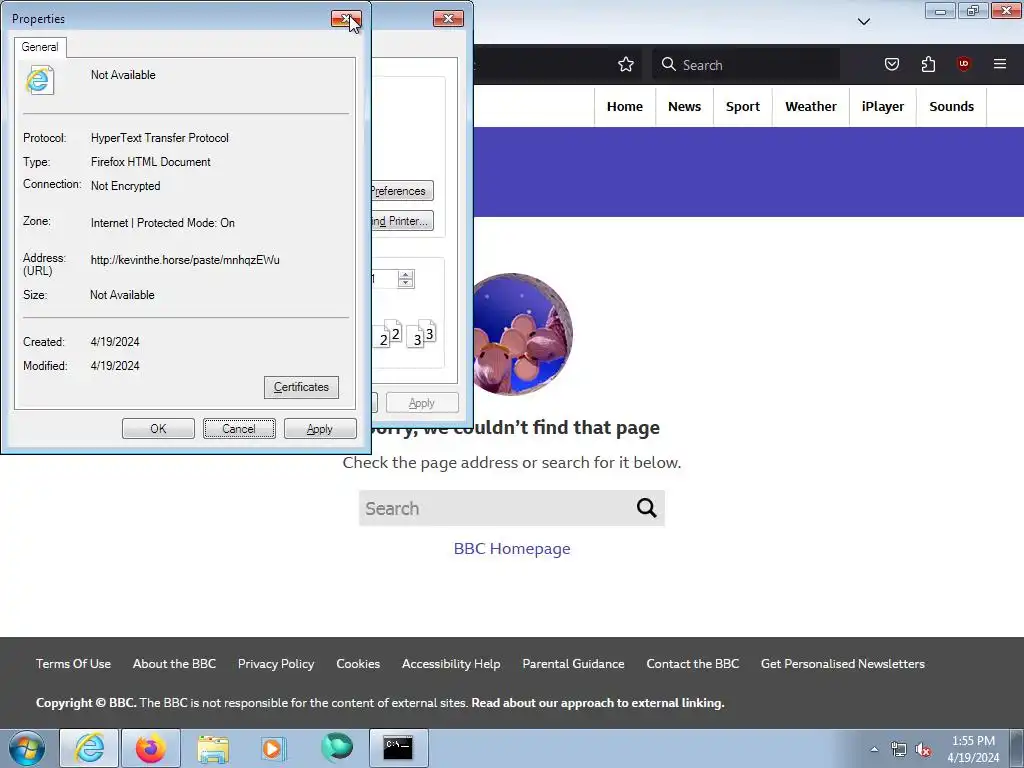
Task: Click the BBC page search magnifier button
Action: [x=647, y=507]
